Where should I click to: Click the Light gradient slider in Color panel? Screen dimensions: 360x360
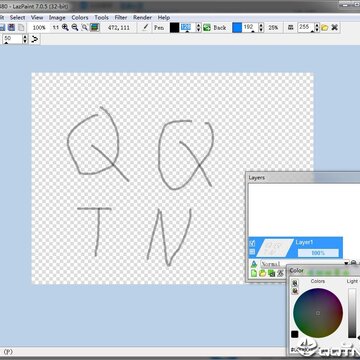[352, 313]
